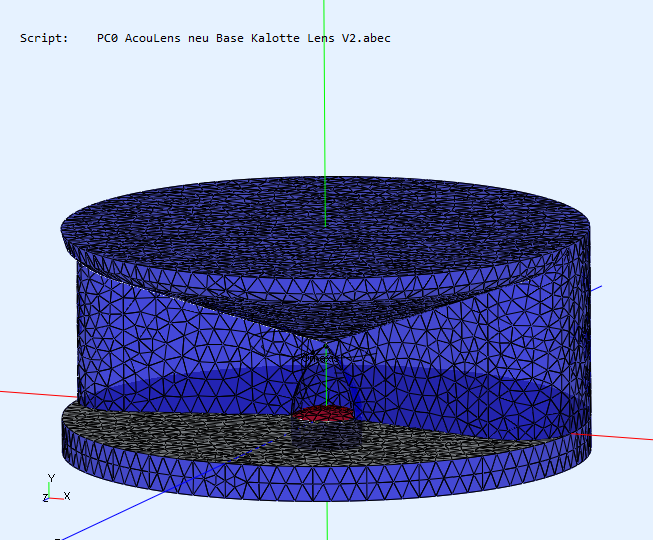Select the left inner cylinder wall mesh

tap(150, 330)
